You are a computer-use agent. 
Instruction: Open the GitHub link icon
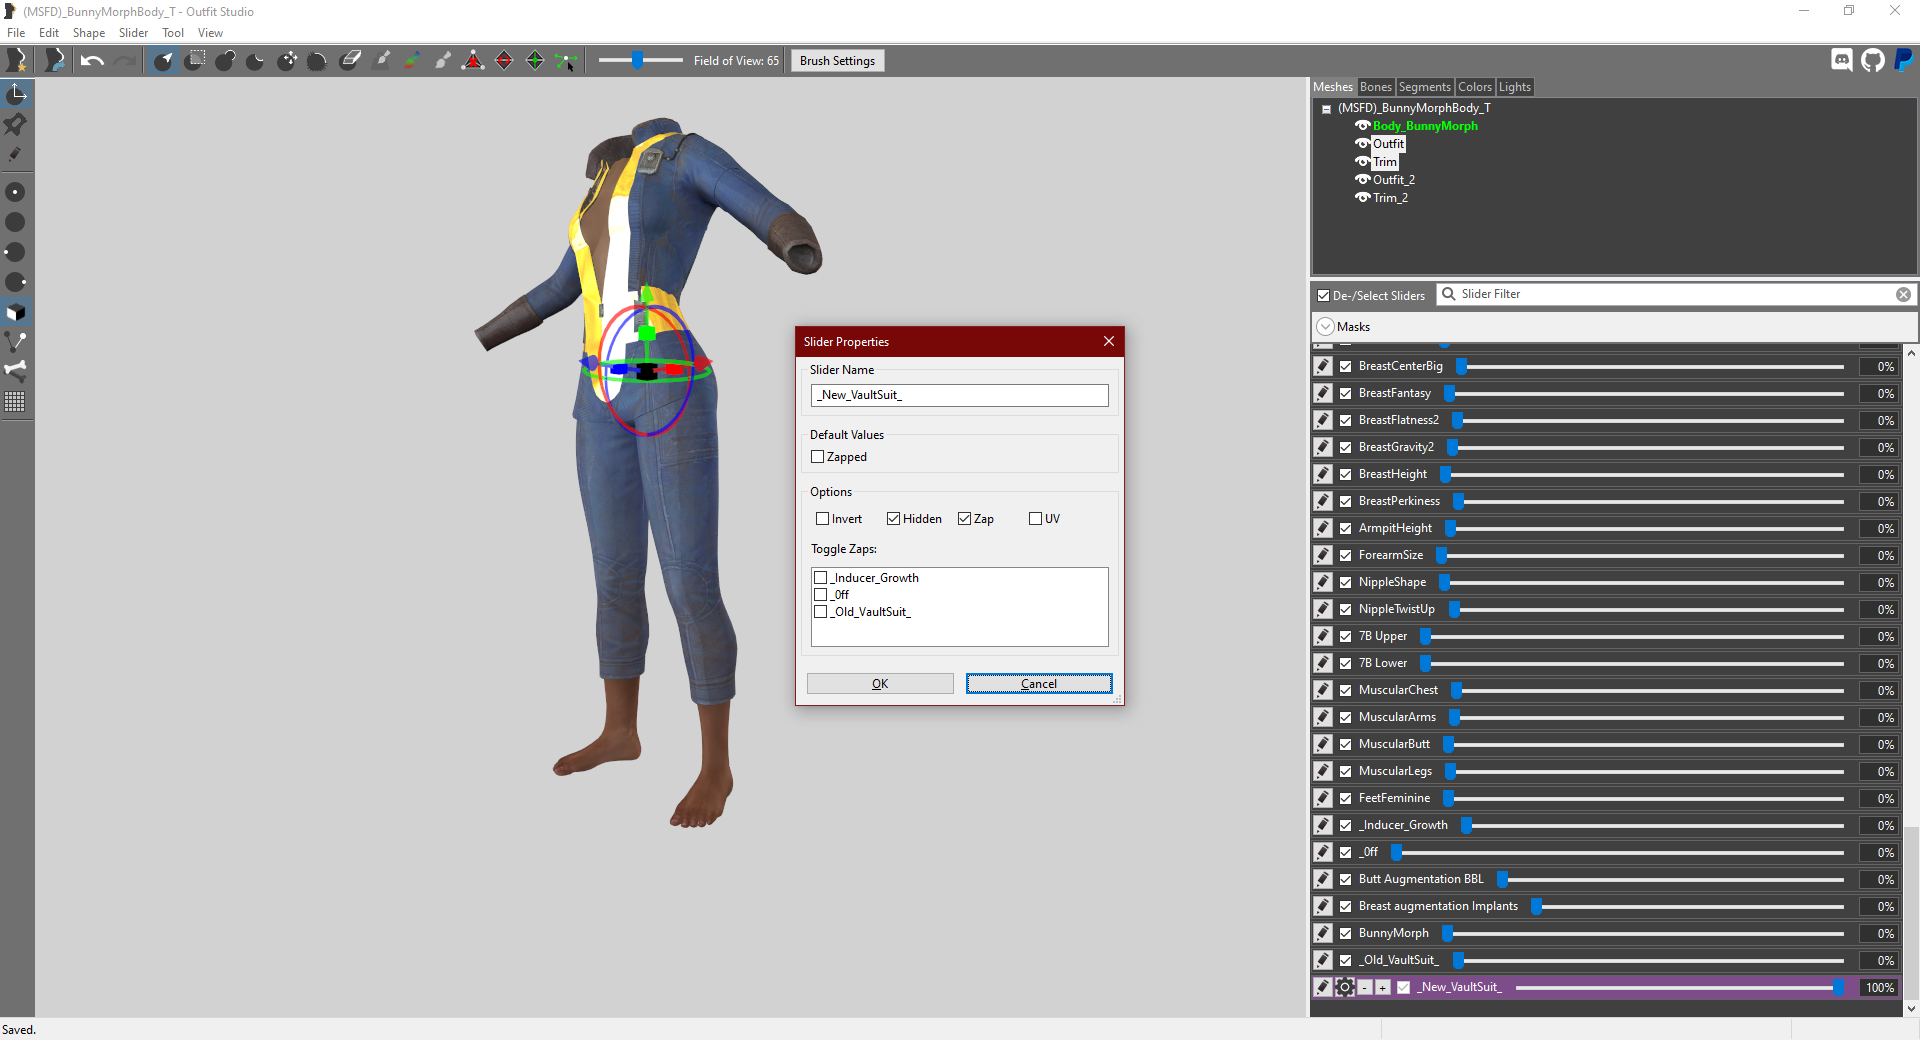[1873, 60]
